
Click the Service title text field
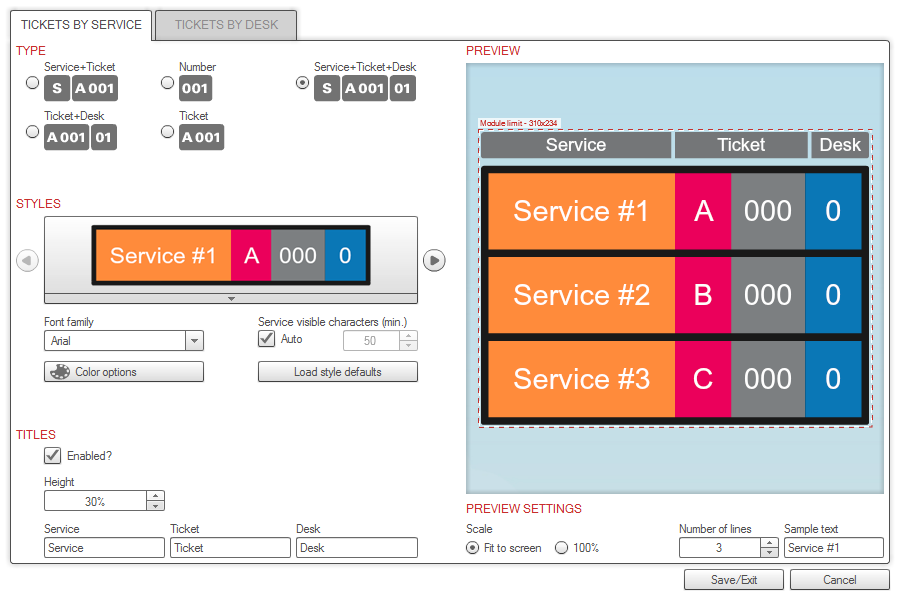(x=104, y=548)
